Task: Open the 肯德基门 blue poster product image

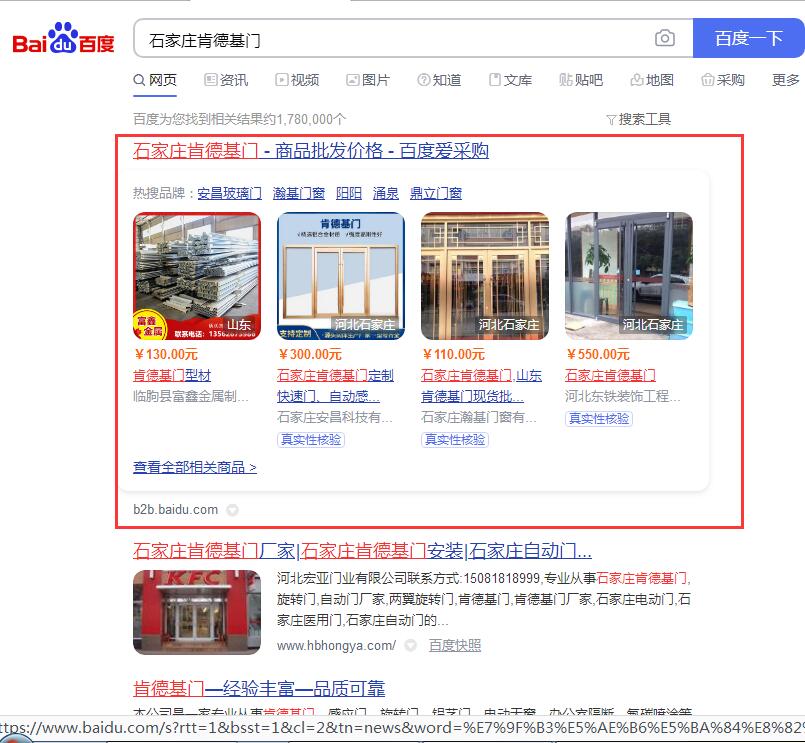Action: click(341, 276)
